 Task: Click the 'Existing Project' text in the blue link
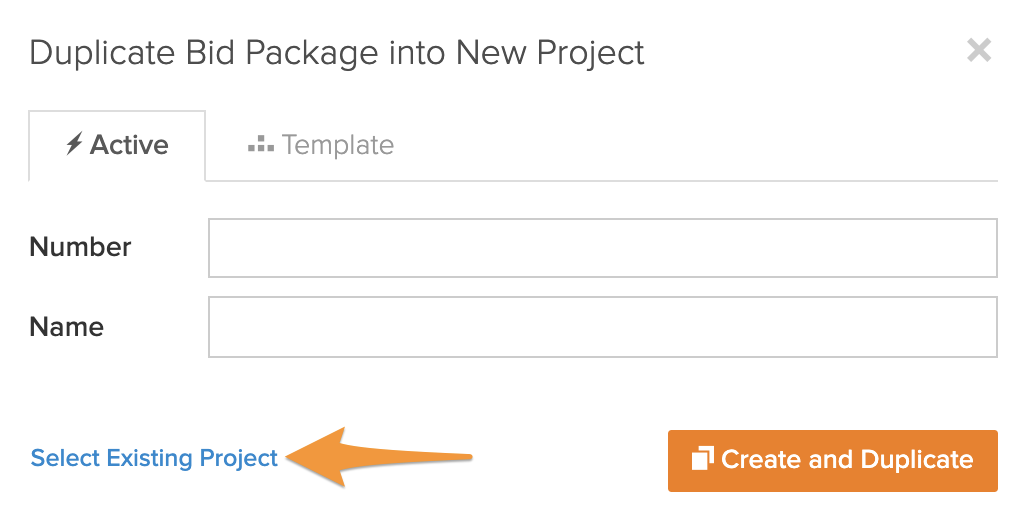[192, 459]
